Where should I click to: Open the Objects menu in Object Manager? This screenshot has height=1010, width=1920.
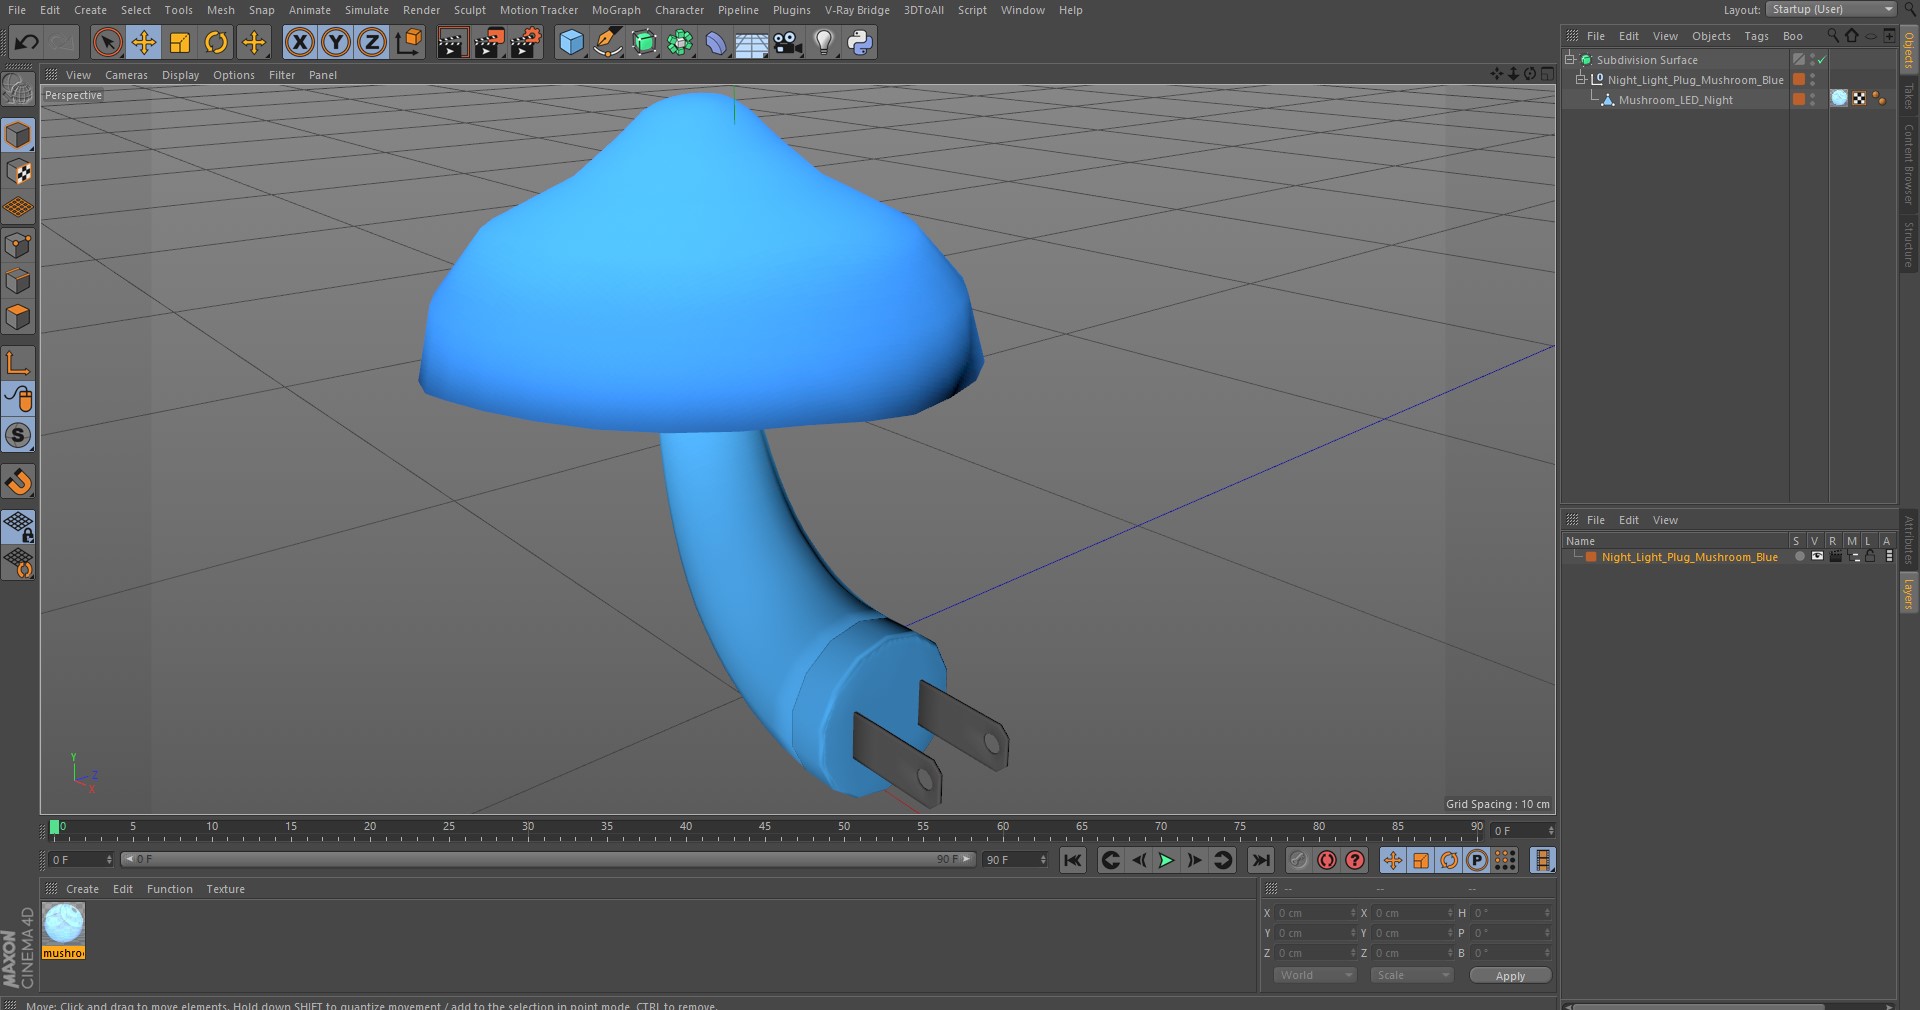pyautogui.click(x=1711, y=36)
